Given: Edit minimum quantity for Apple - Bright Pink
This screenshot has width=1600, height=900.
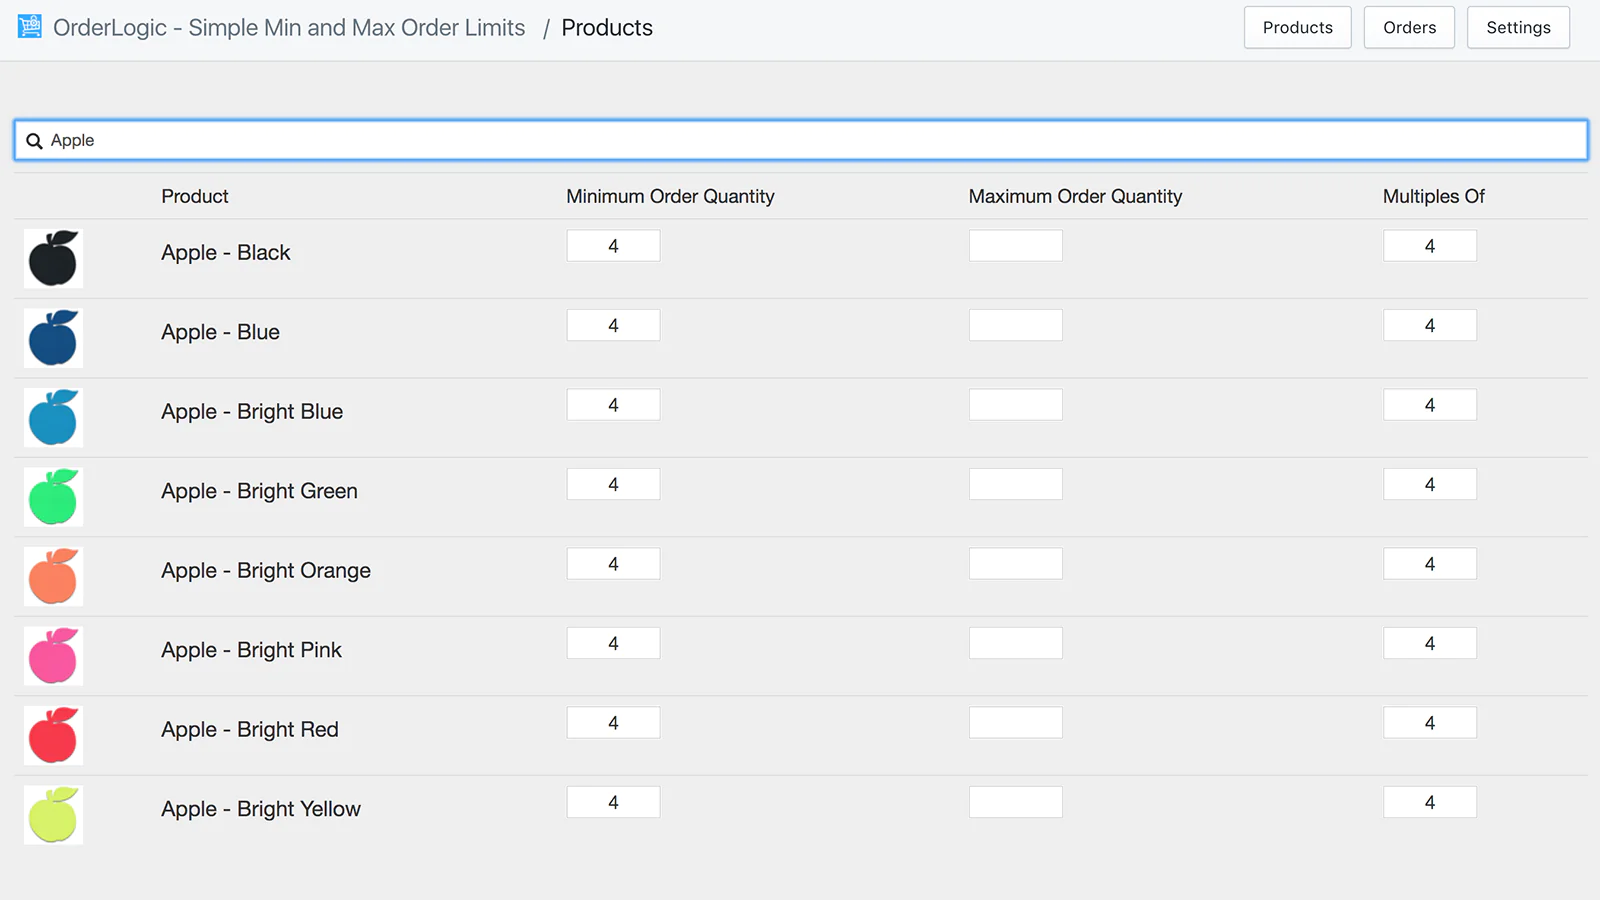Looking at the screenshot, I should pos(613,643).
